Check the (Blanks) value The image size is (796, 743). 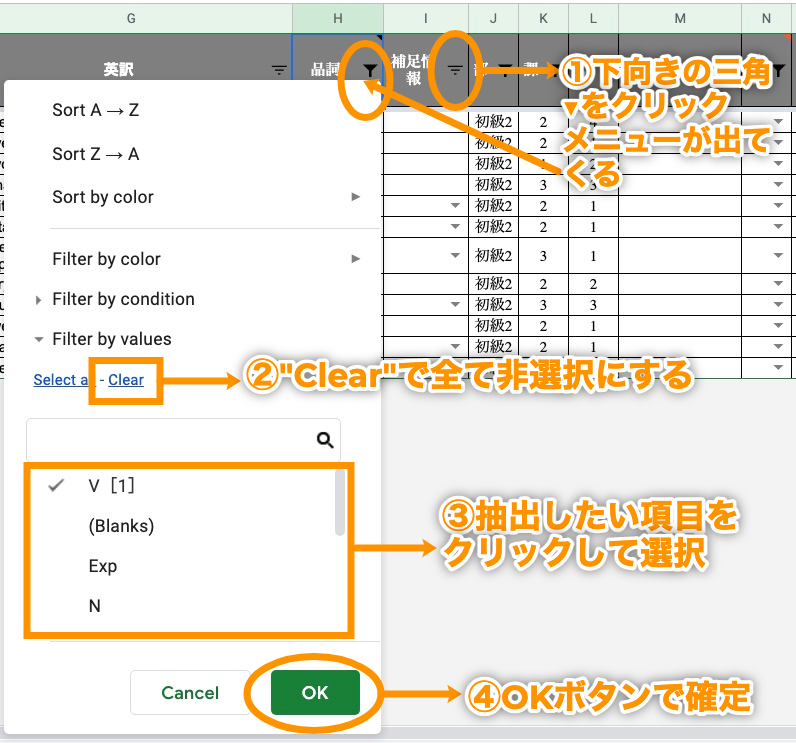point(121,525)
